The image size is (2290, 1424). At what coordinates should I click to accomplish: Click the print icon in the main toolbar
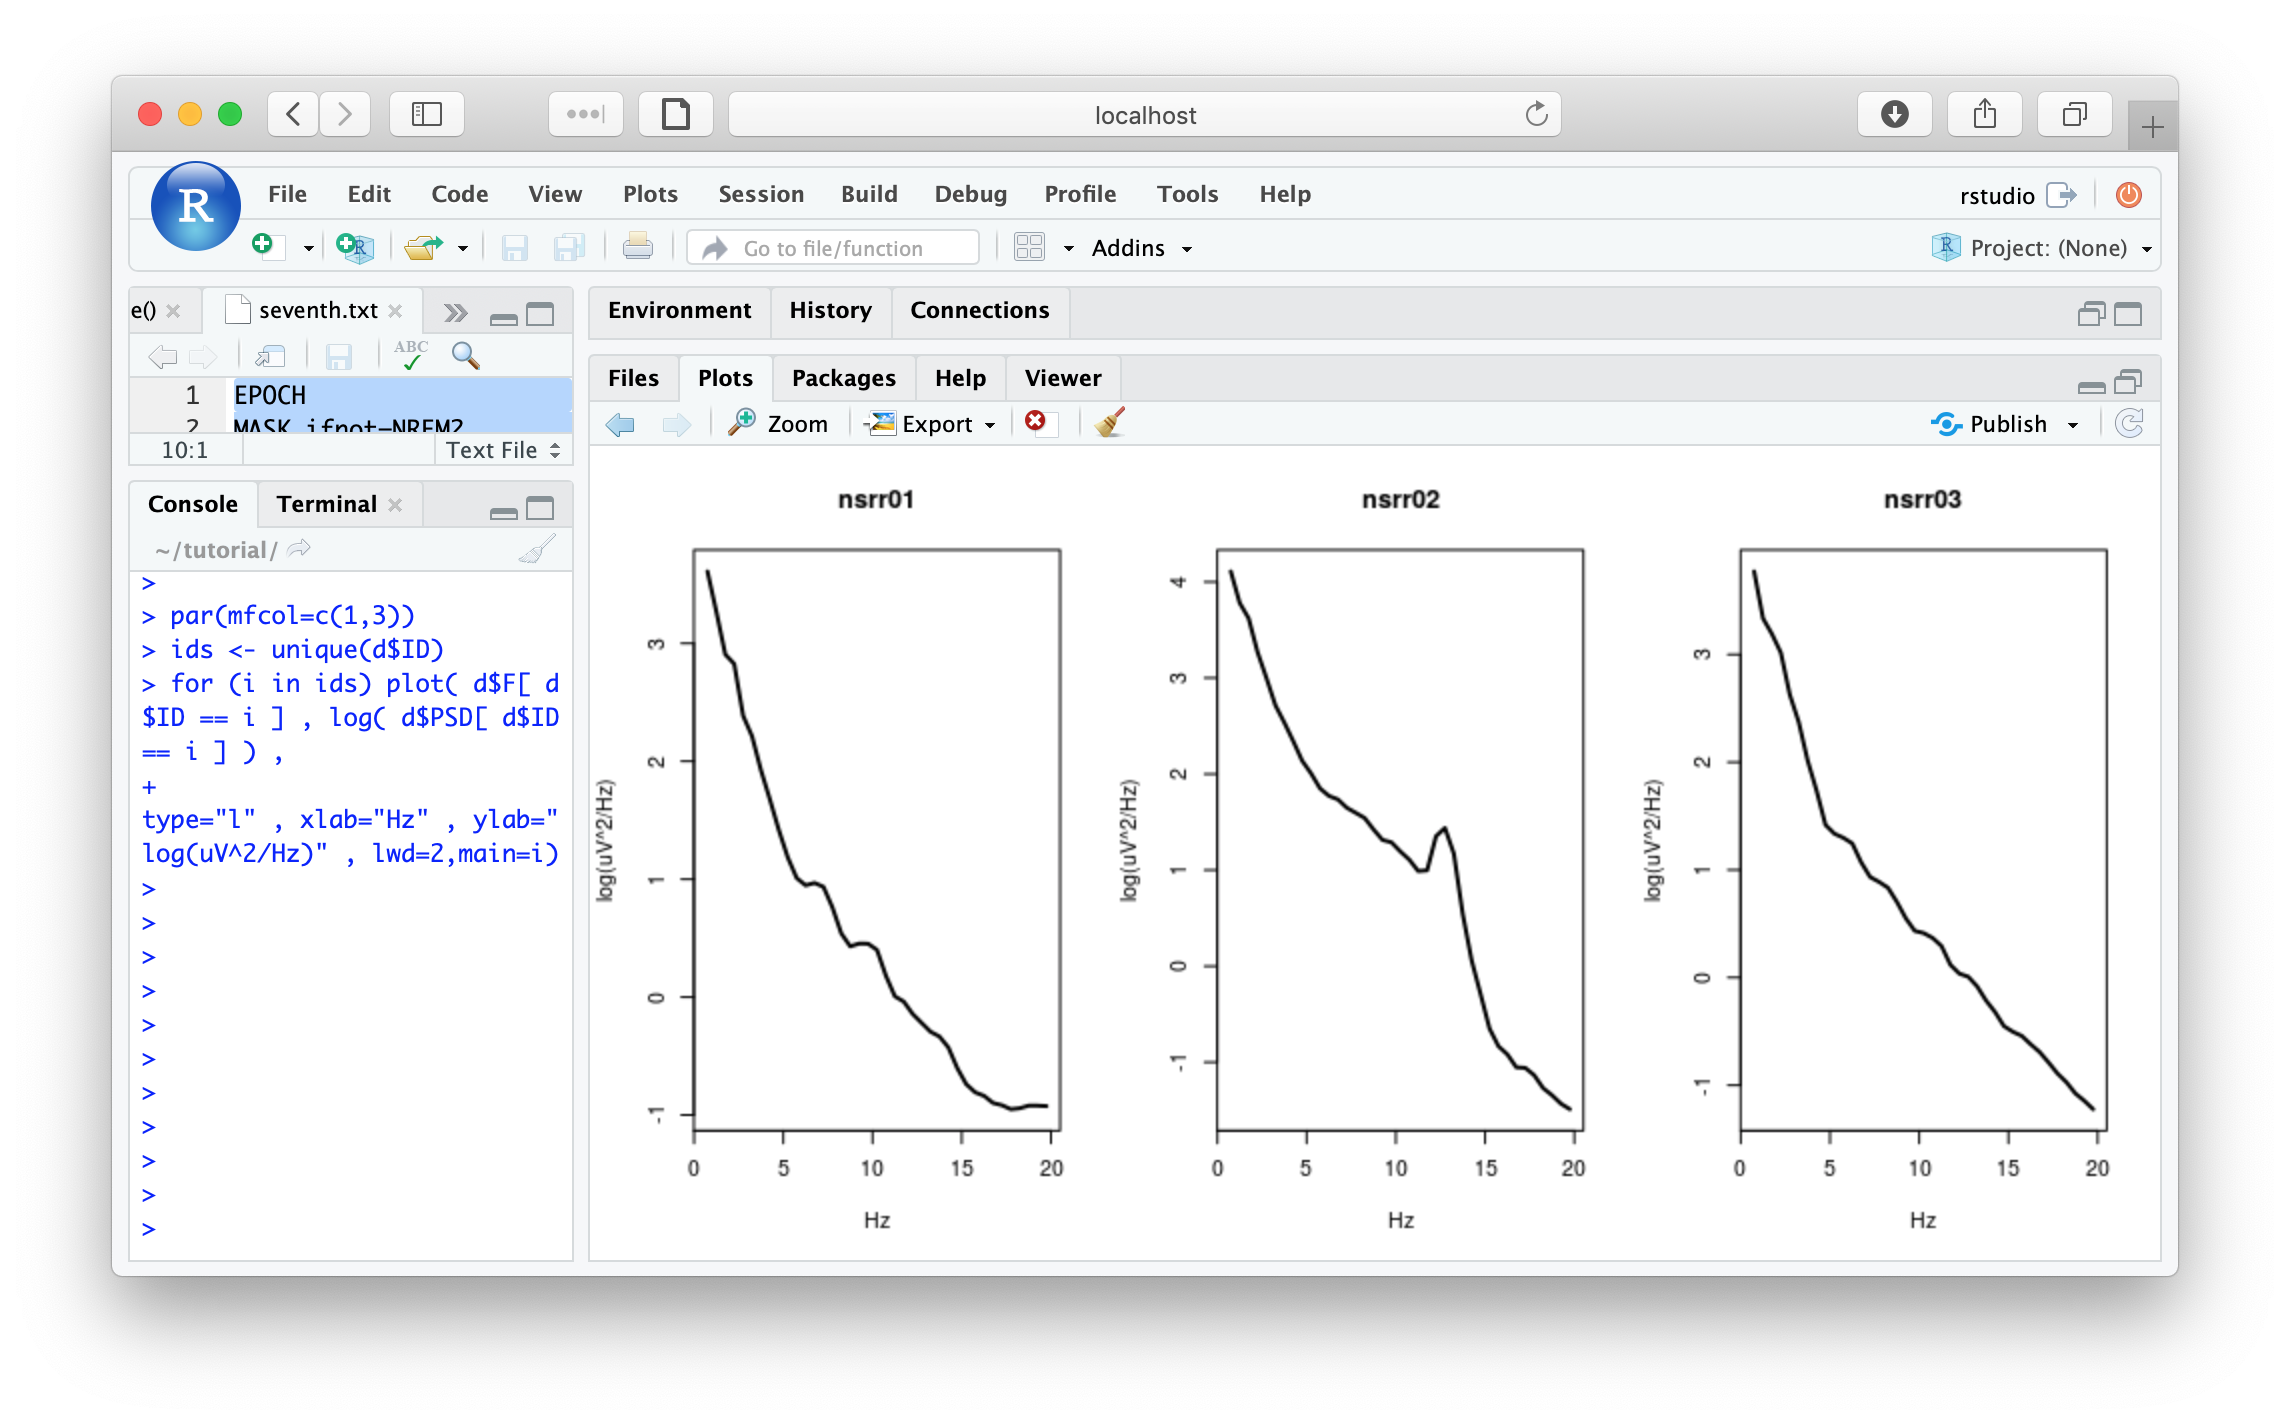[637, 247]
